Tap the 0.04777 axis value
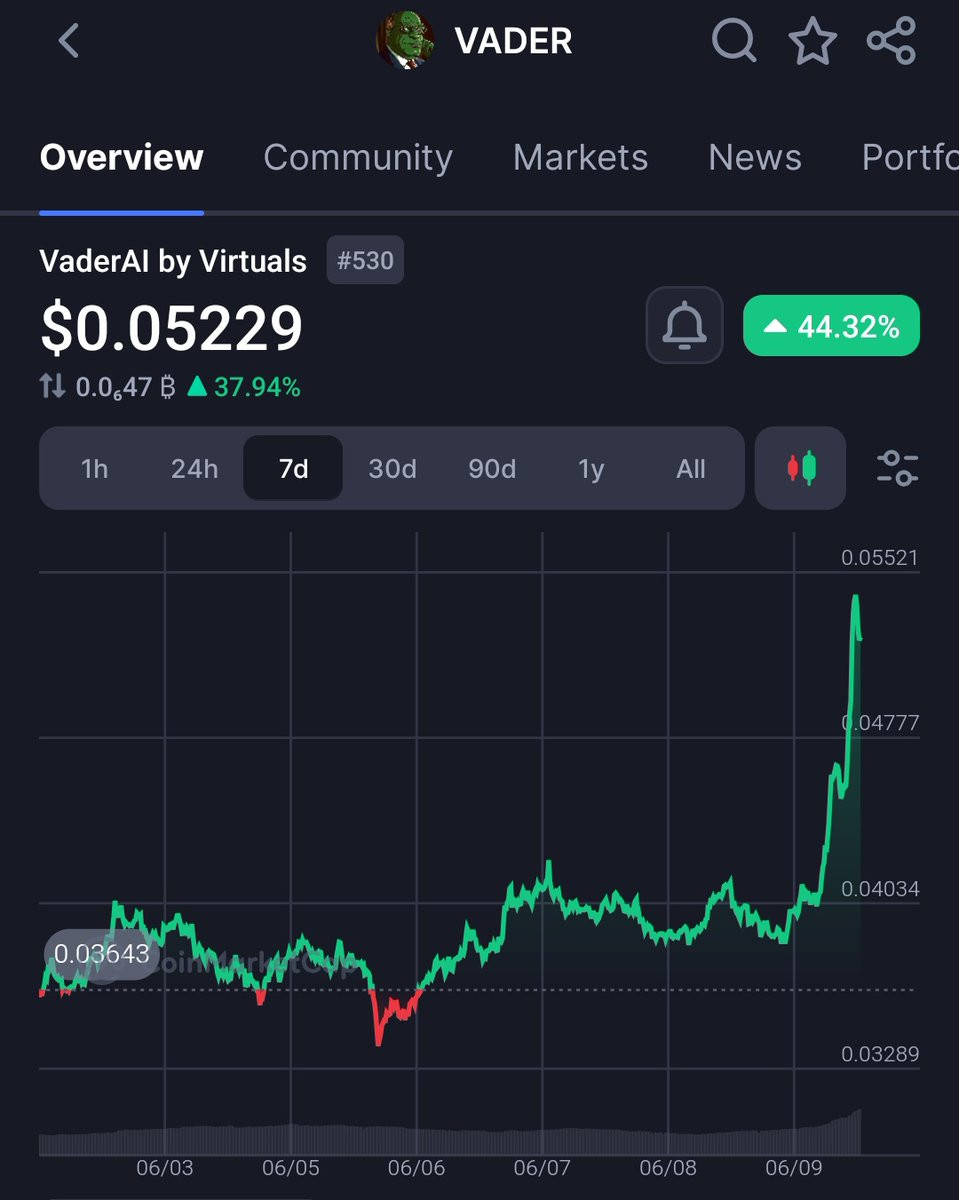This screenshot has height=1200, width=959. pyautogui.click(x=879, y=722)
